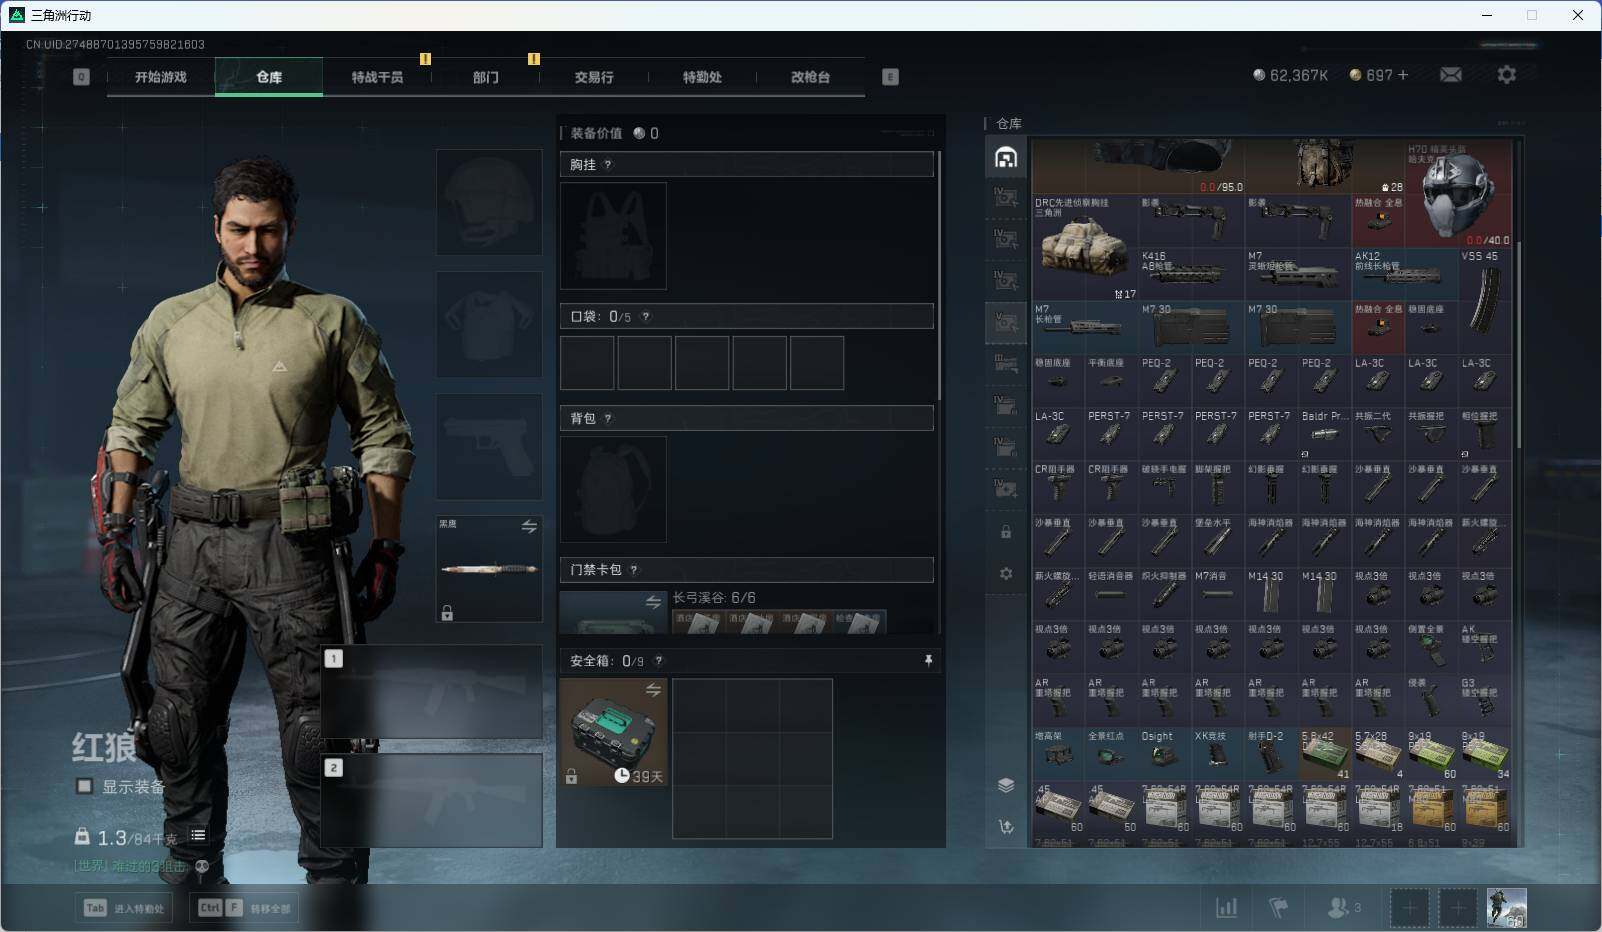This screenshot has width=1602, height=932.
Task: Switch to the 开始游戏 tab
Action: click(160, 77)
